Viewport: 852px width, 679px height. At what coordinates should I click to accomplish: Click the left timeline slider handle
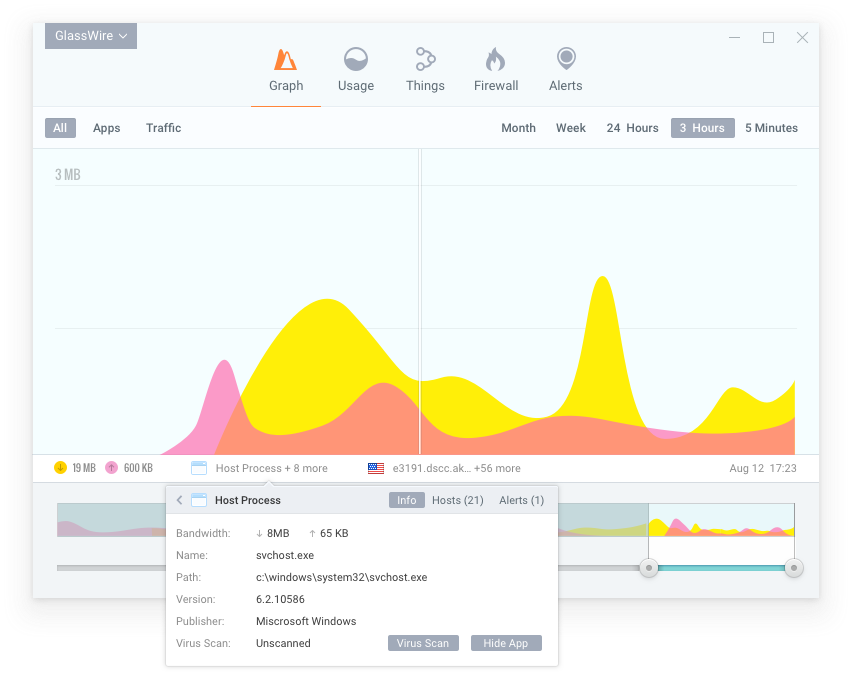[x=649, y=568]
